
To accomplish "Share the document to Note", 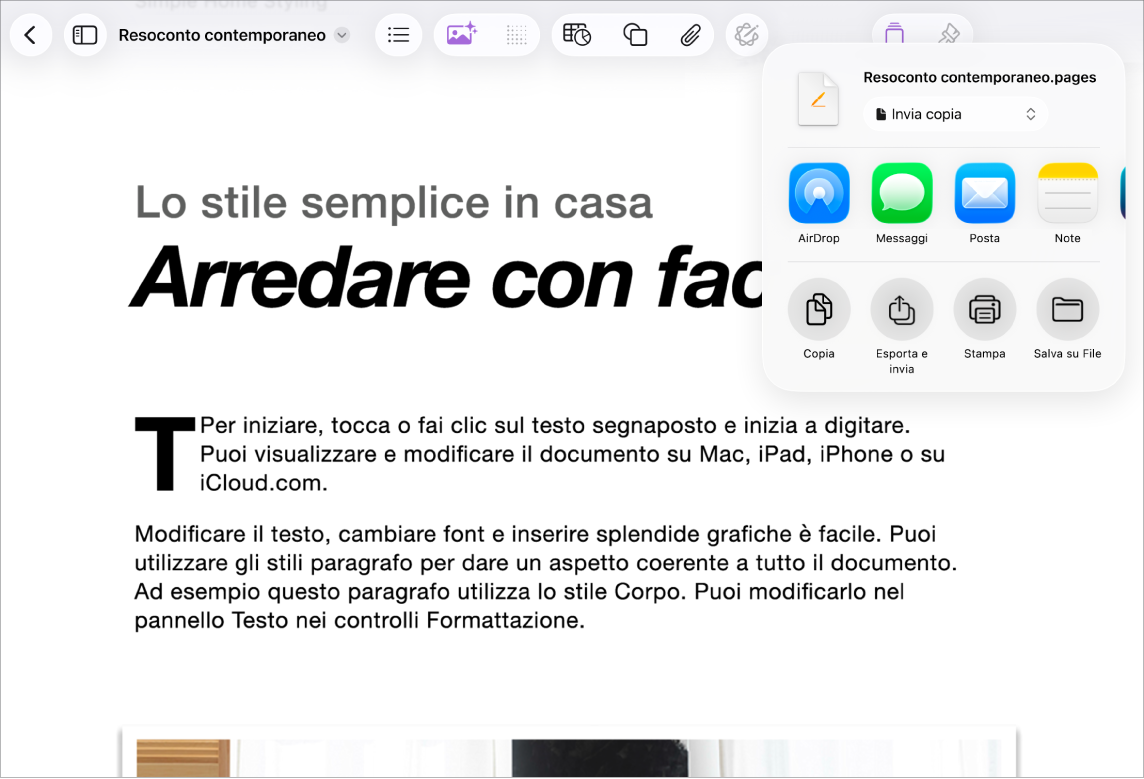I will point(1067,193).
